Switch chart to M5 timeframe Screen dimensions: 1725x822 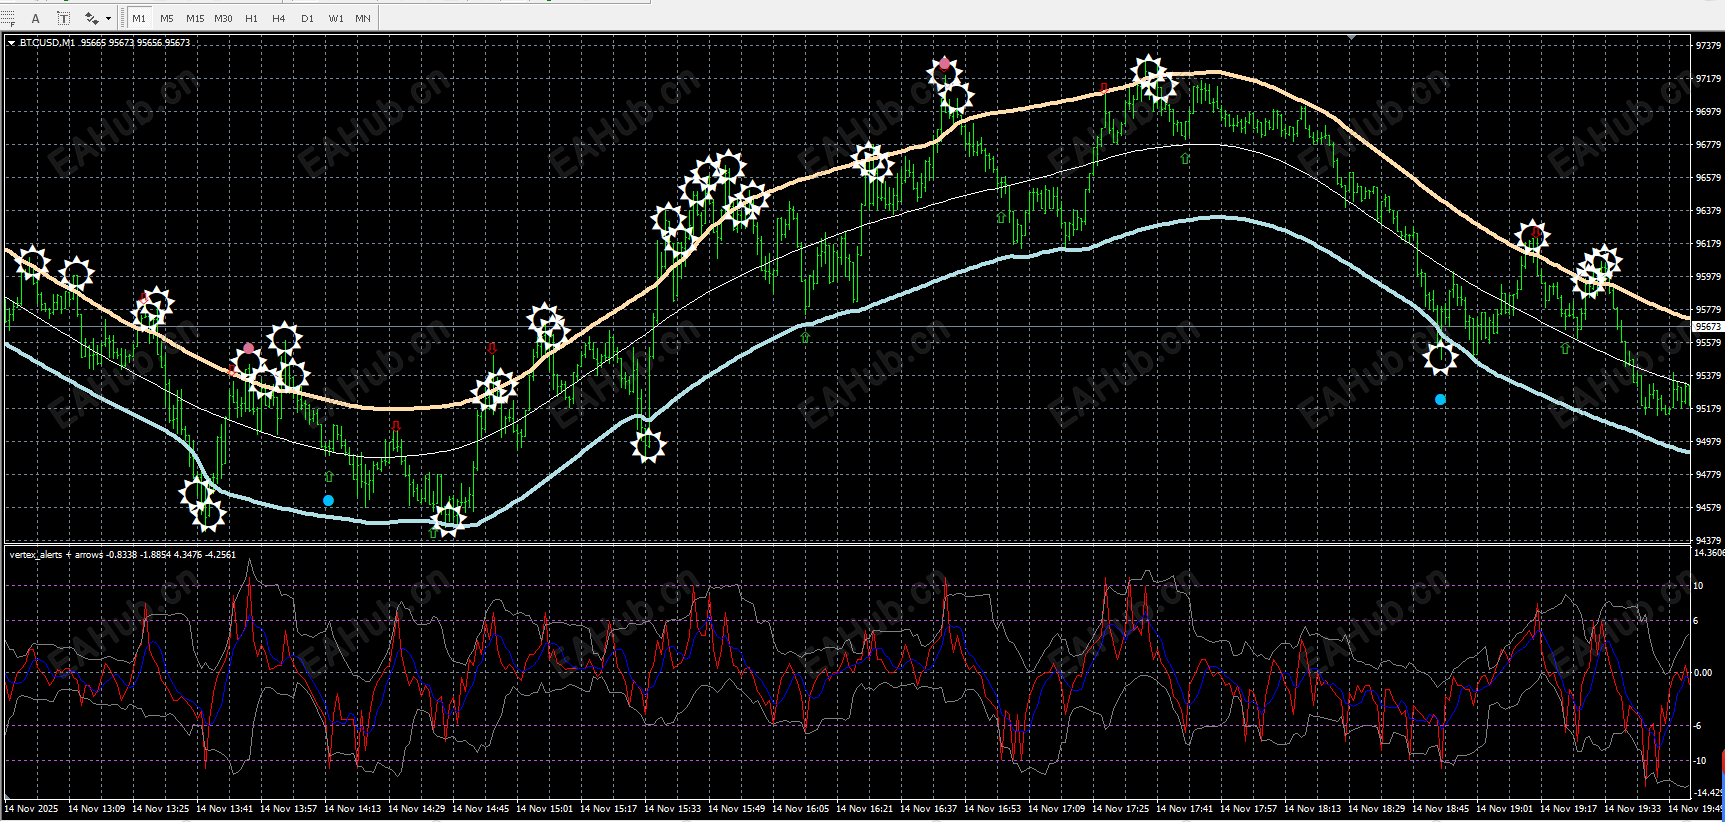click(167, 18)
